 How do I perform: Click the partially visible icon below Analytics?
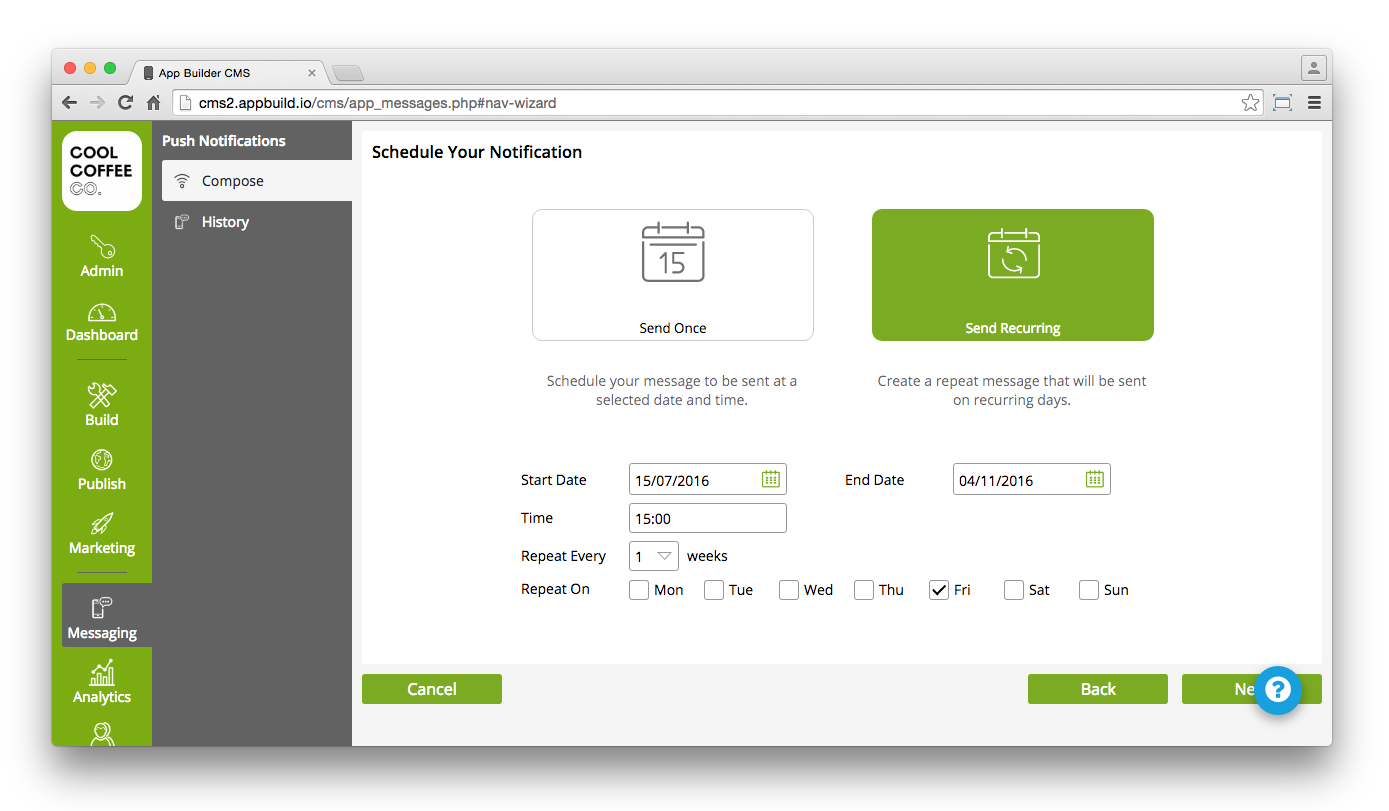tap(102, 734)
